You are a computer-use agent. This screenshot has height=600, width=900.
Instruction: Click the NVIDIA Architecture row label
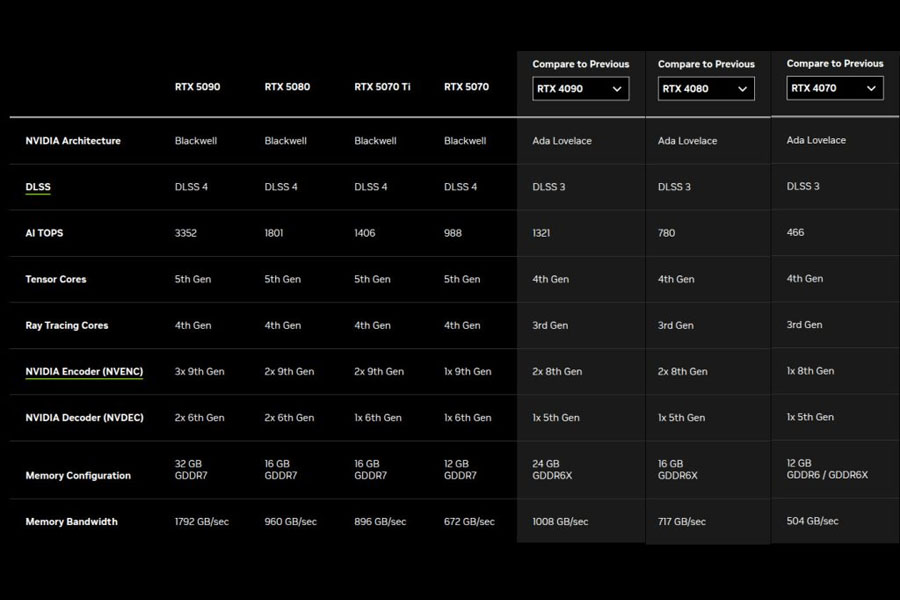(73, 141)
